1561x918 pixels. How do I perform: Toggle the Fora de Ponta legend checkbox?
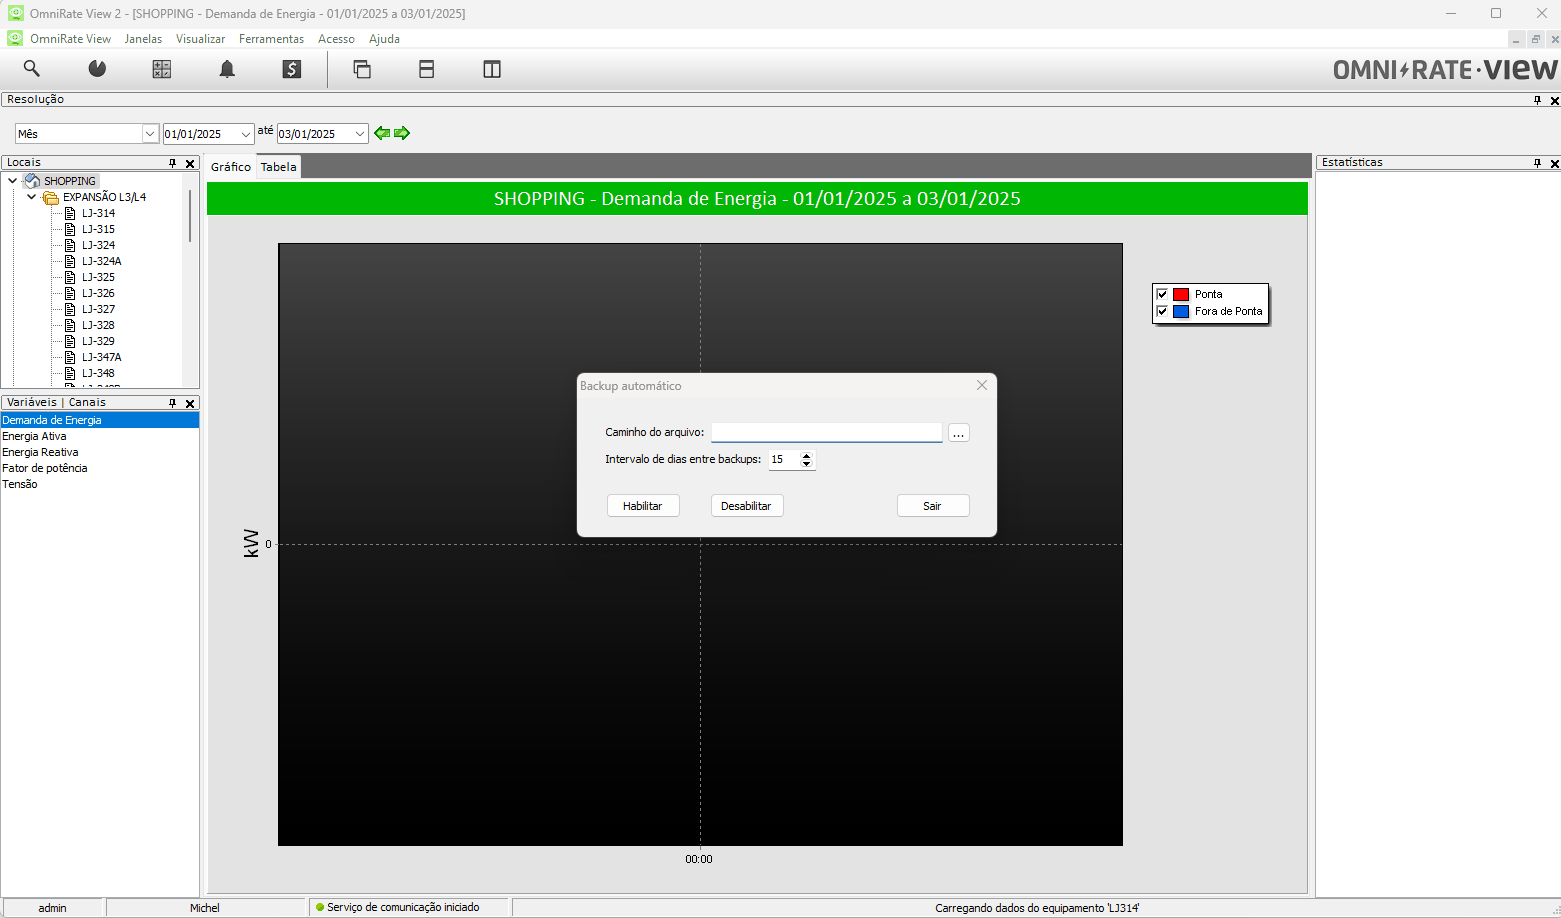pyautogui.click(x=1162, y=311)
